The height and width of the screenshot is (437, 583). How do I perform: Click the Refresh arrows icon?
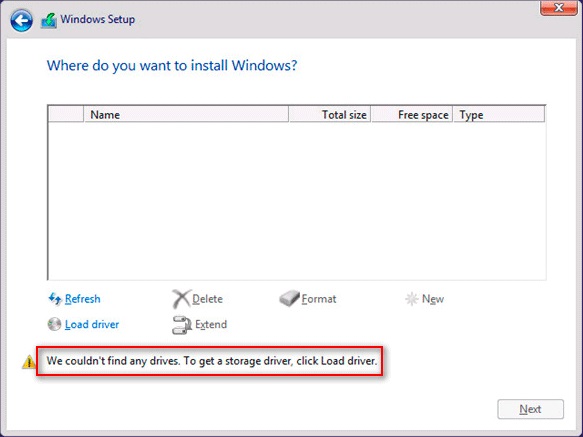[x=55, y=299]
